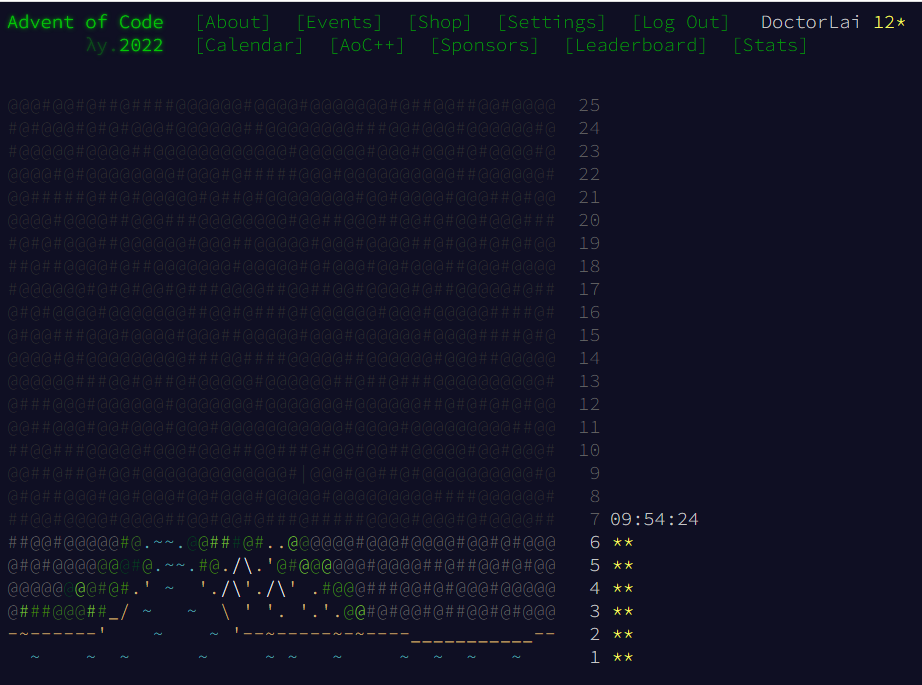
Task: Click the locked day 9 number
Action: point(594,473)
